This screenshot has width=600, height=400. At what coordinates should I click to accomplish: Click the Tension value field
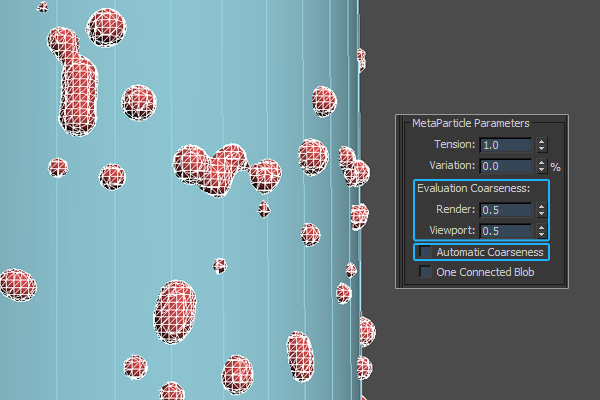coord(506,145)
